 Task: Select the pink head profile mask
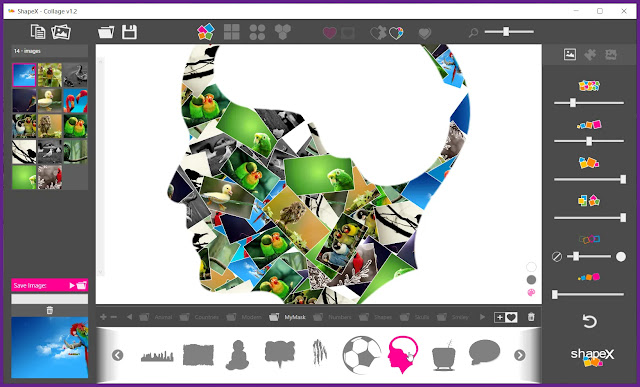coord(403,354)
